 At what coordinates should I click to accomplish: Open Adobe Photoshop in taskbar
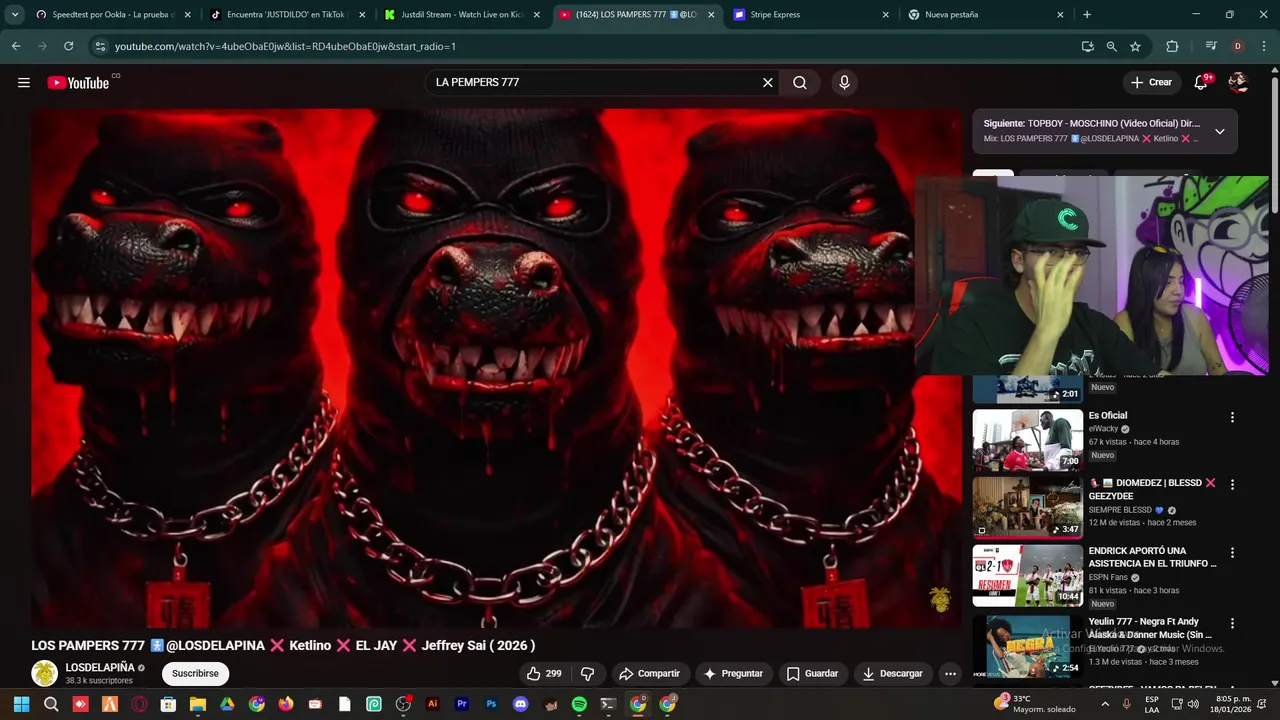[x=491, y=704]
